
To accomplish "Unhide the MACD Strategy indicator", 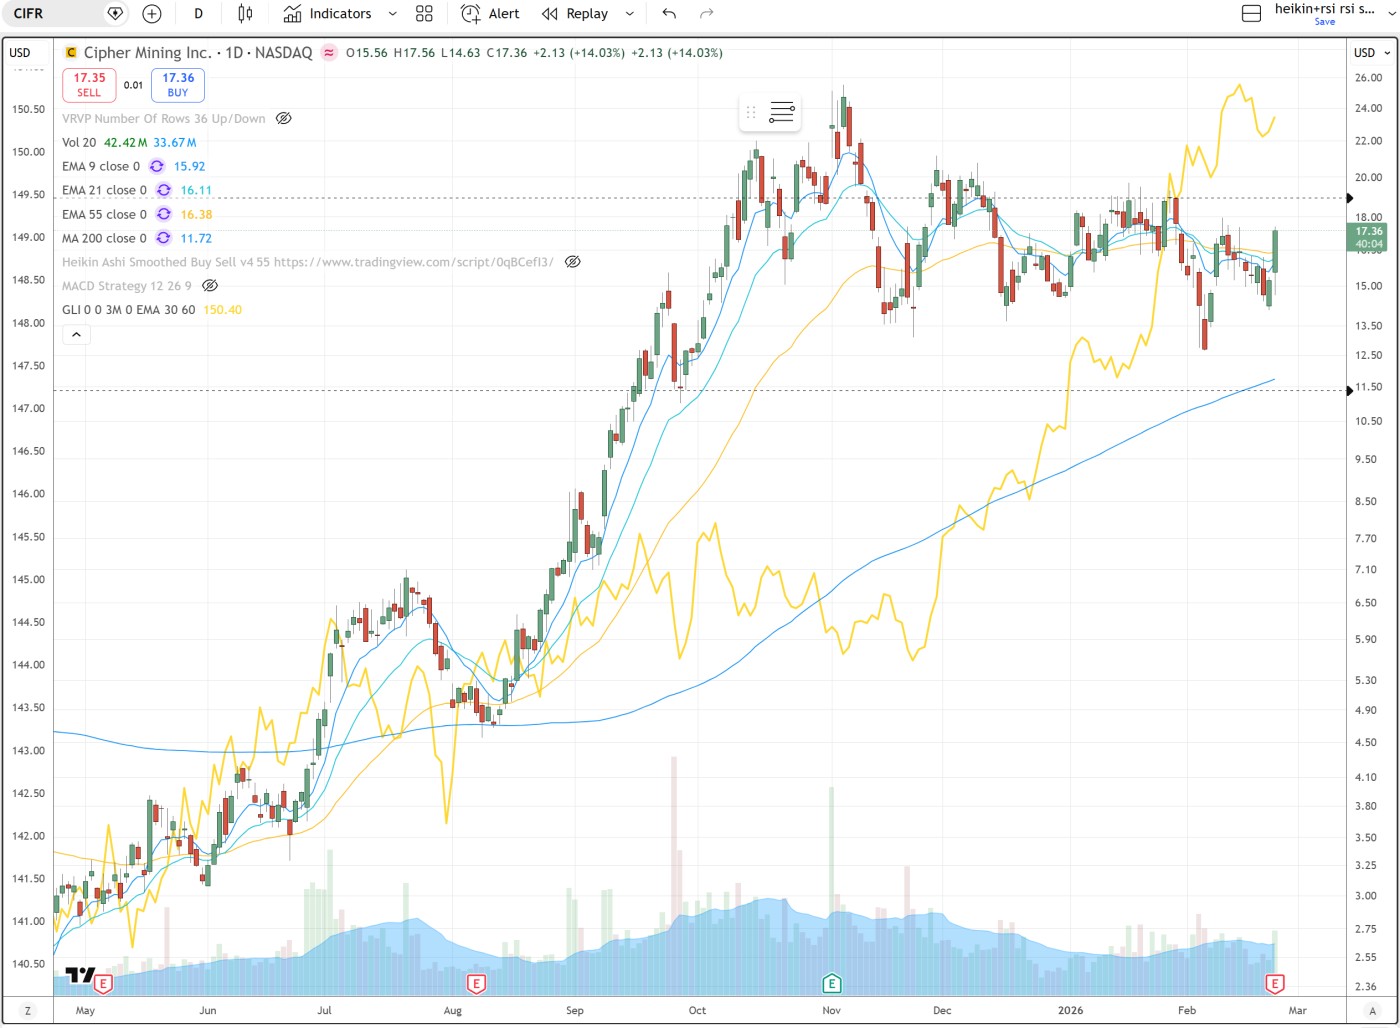I will coord(210,286).
